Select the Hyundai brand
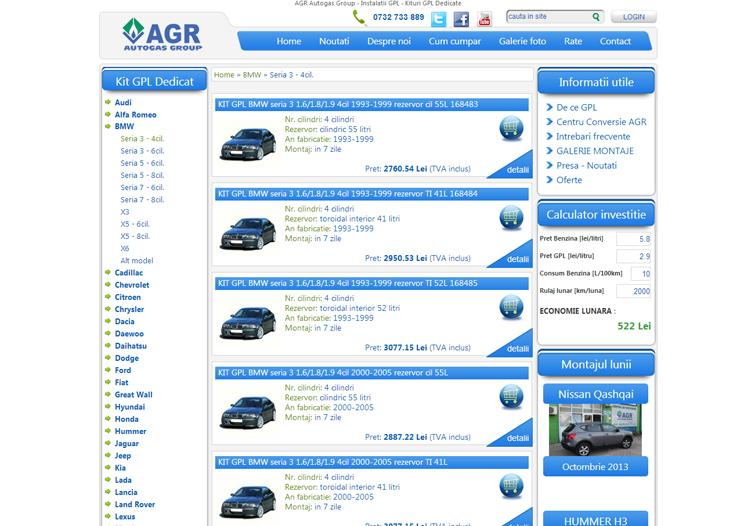The width and height of the screenshot is (740, 526). coord(130,407)
